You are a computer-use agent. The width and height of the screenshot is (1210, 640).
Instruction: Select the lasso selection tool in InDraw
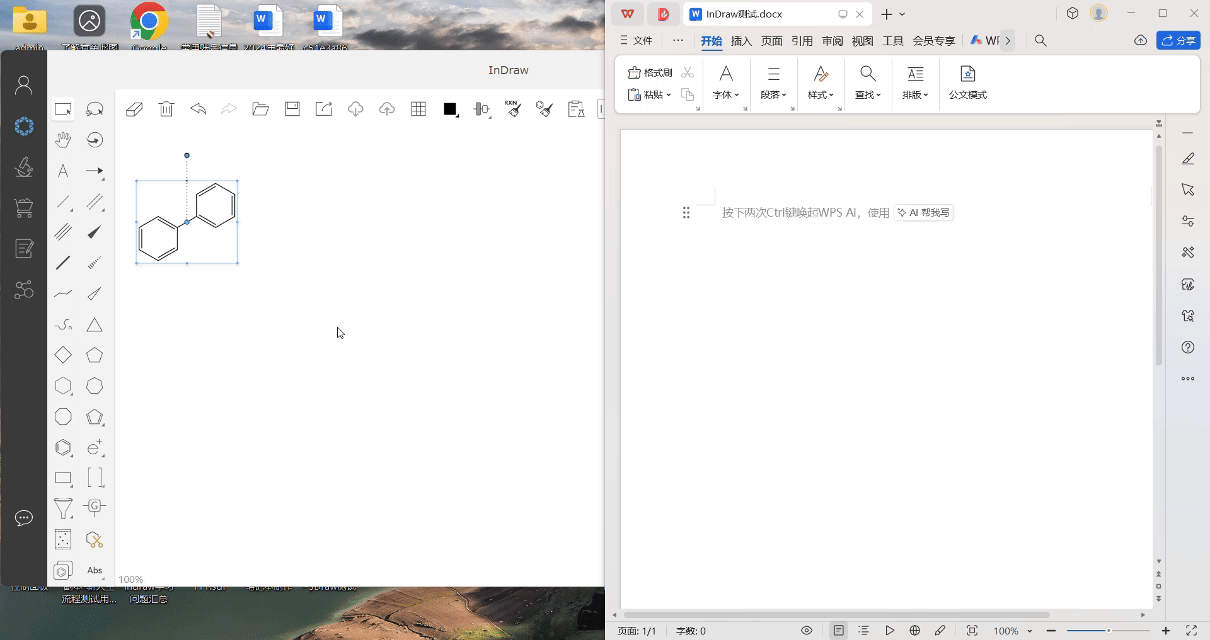pos(95,109)
